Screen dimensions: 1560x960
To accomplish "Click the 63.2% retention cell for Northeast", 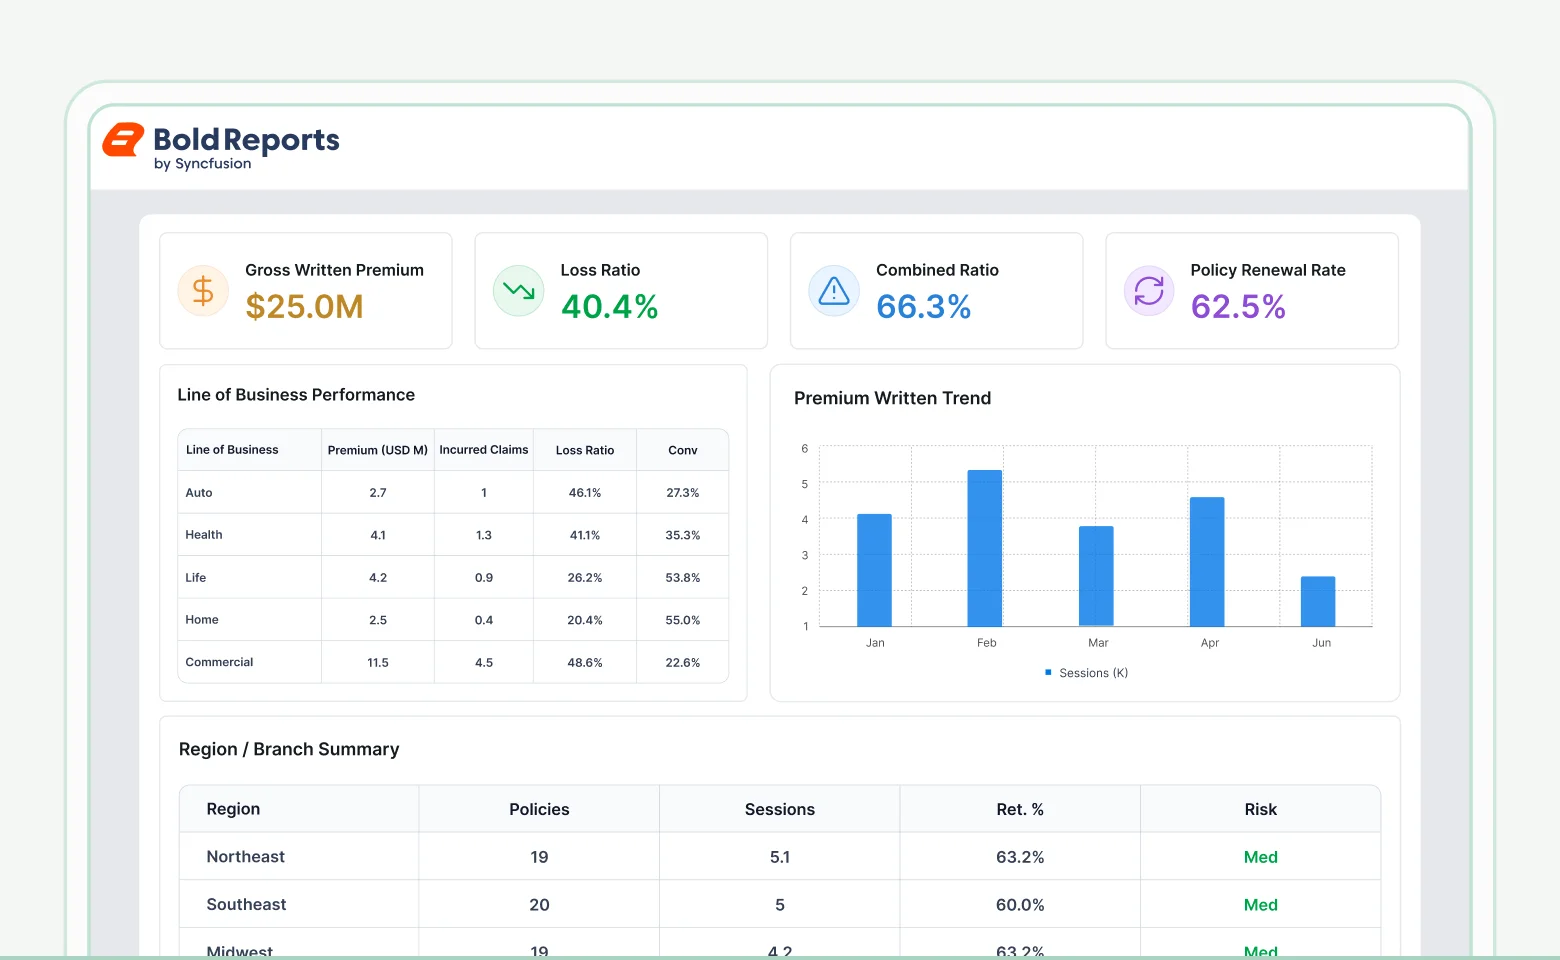I will click(x=1020, y=857).
